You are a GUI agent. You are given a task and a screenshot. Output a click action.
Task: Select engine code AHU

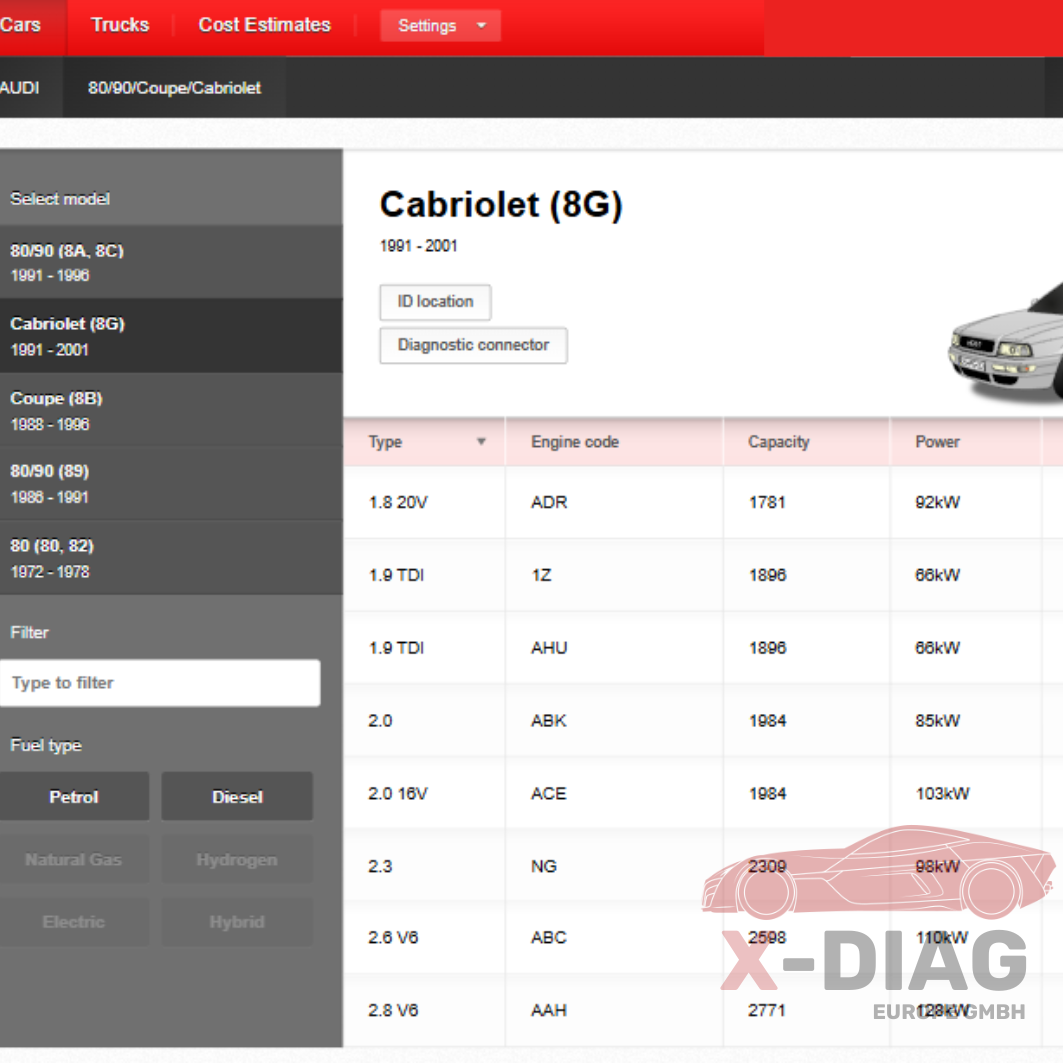point(549,648)
